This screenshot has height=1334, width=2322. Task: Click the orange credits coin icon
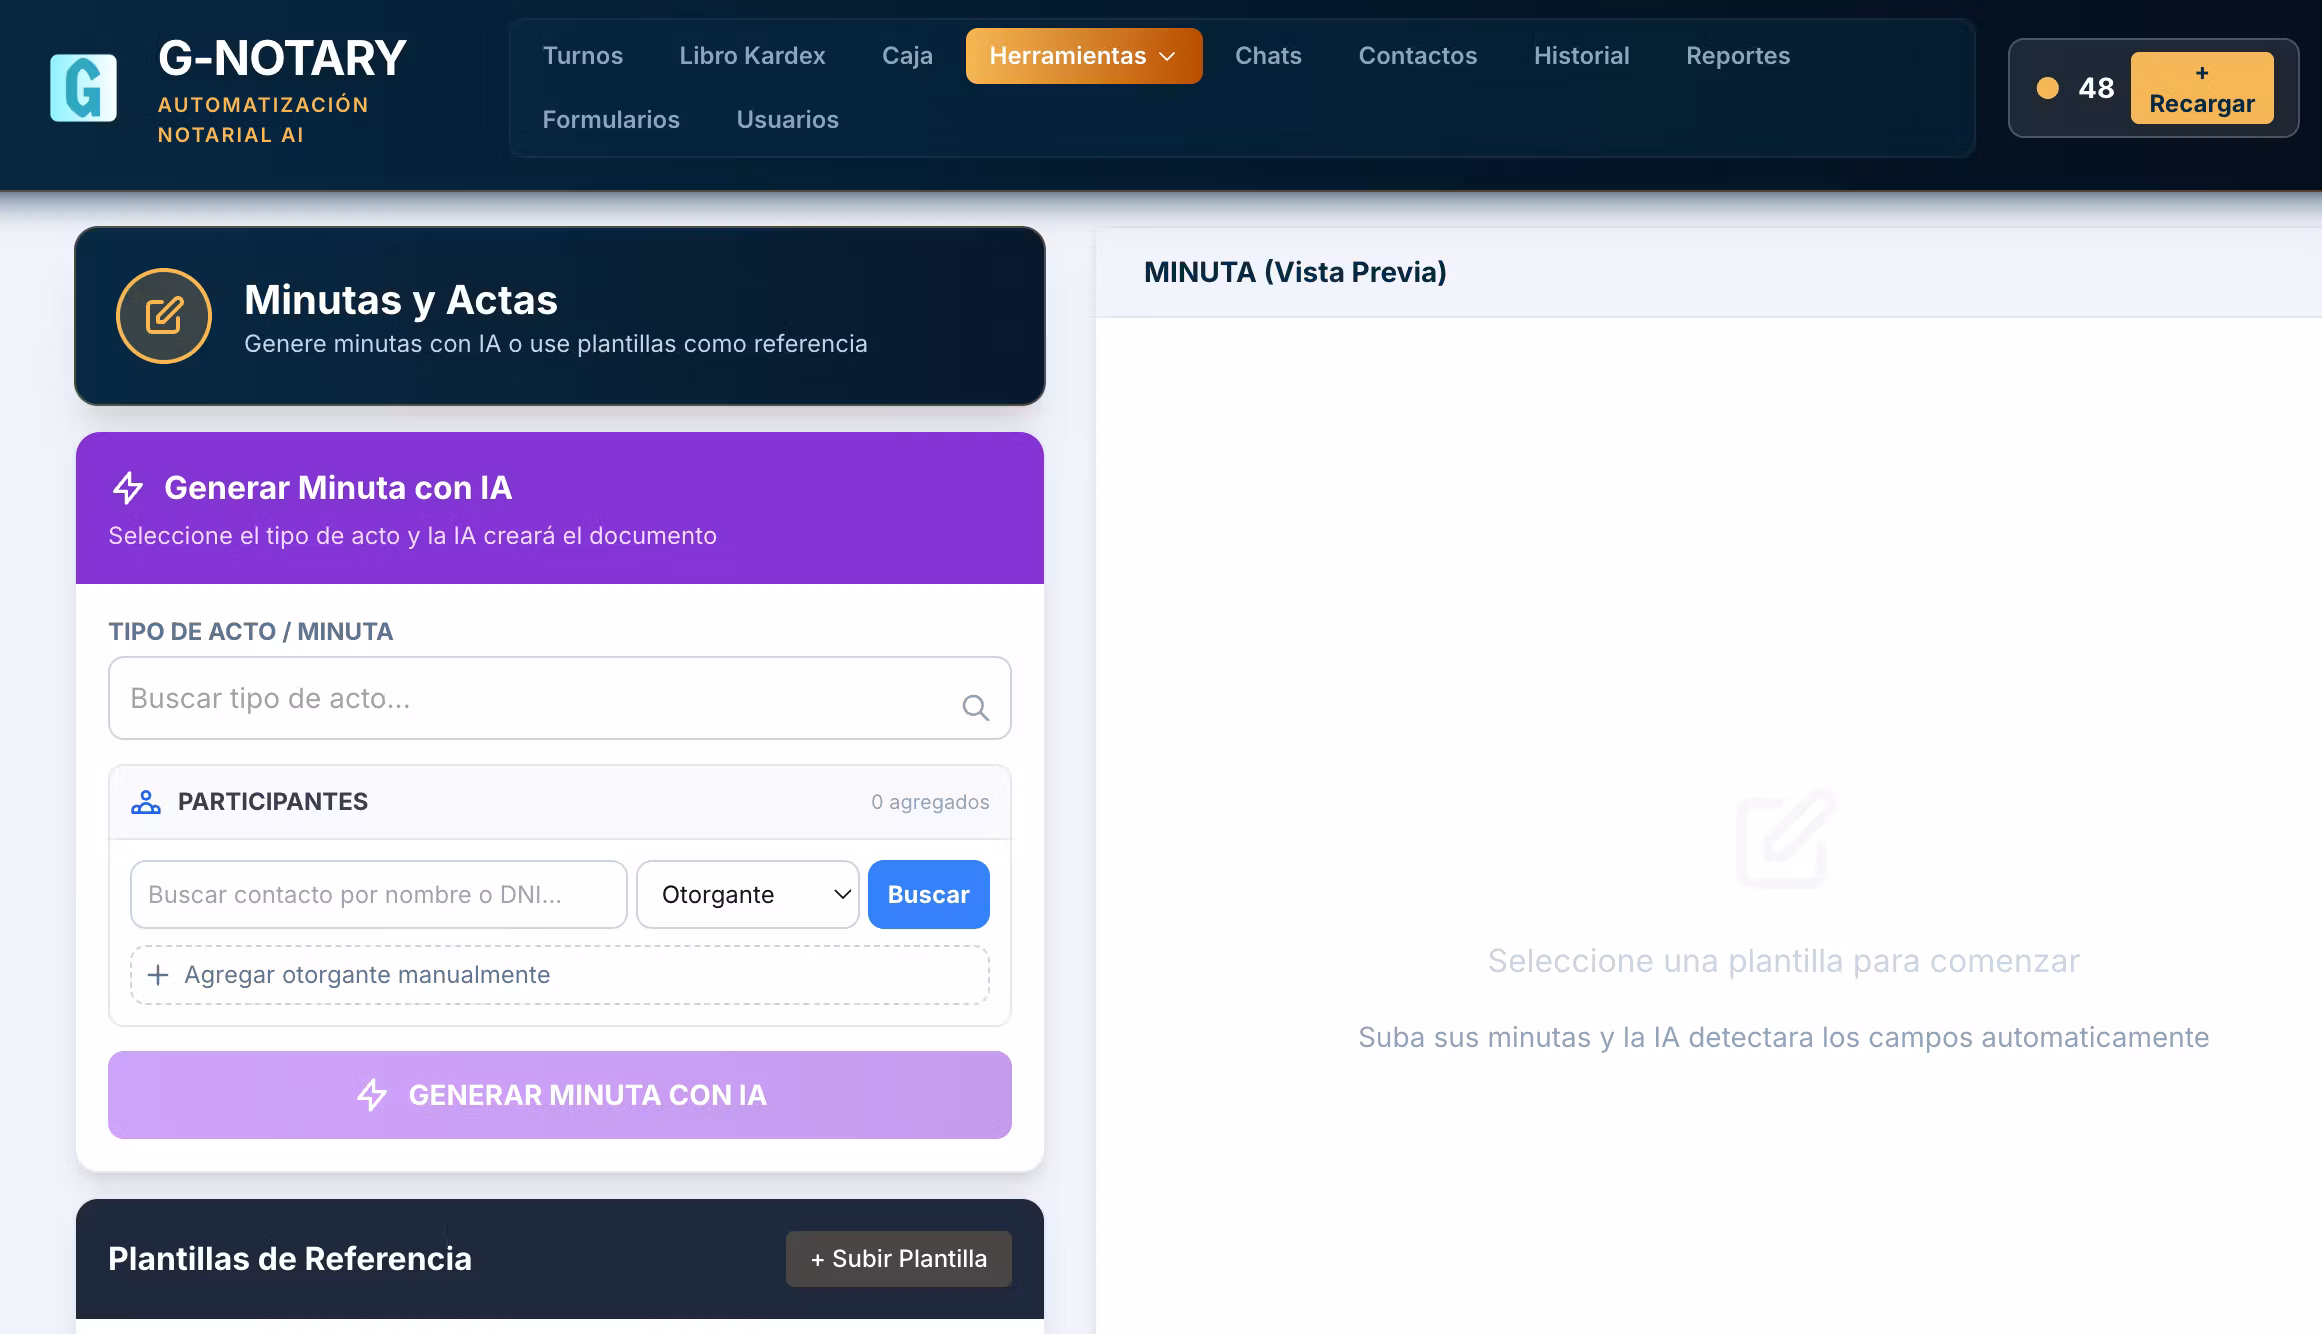[x=2048, y=88]
